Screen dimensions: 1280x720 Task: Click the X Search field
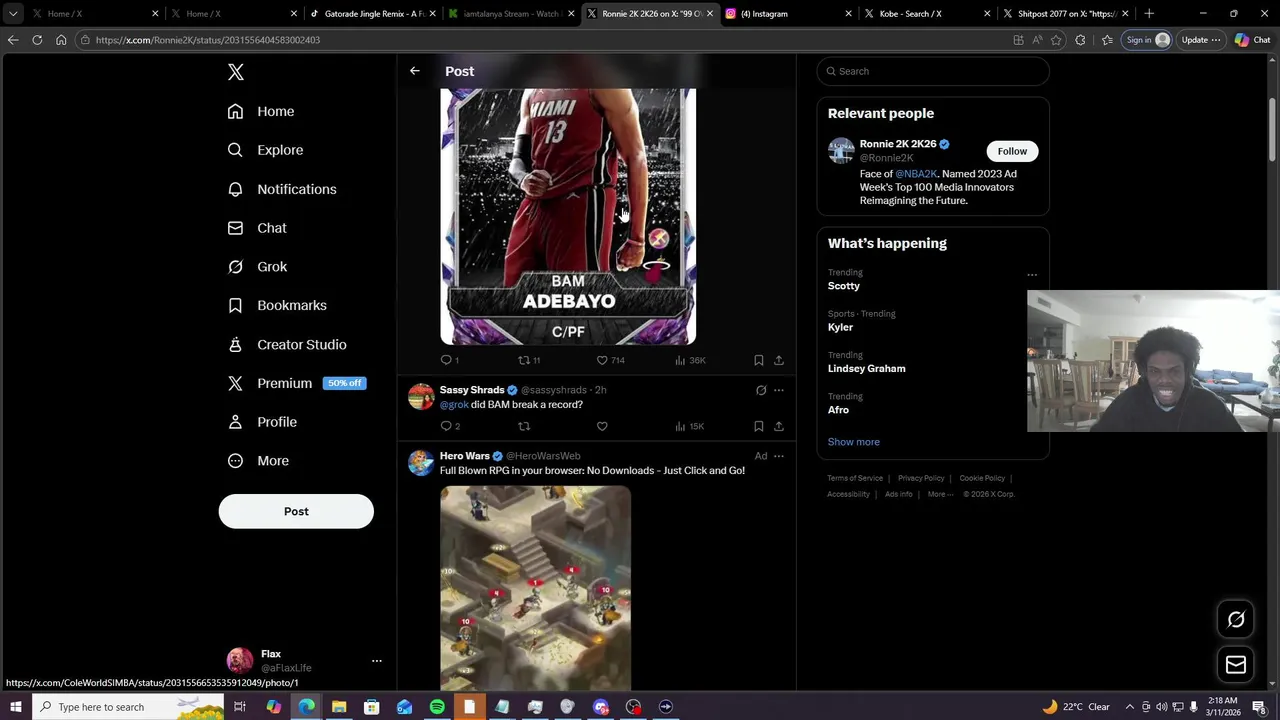tap(933, 71)
